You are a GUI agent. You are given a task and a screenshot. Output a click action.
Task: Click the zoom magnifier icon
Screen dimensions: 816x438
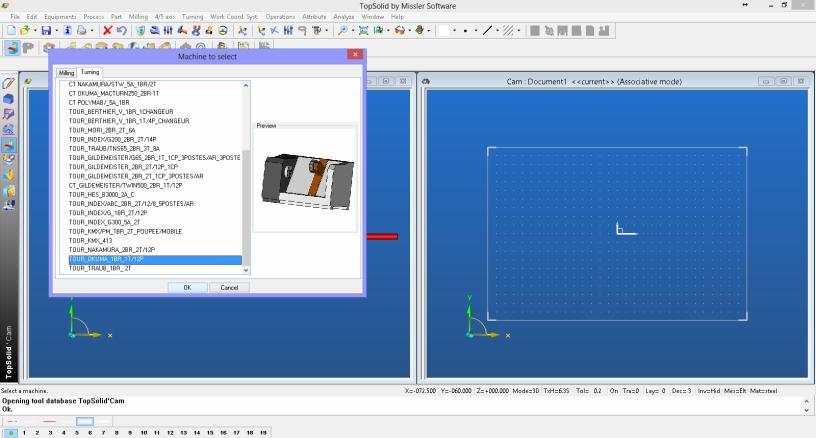click(342, 31)
